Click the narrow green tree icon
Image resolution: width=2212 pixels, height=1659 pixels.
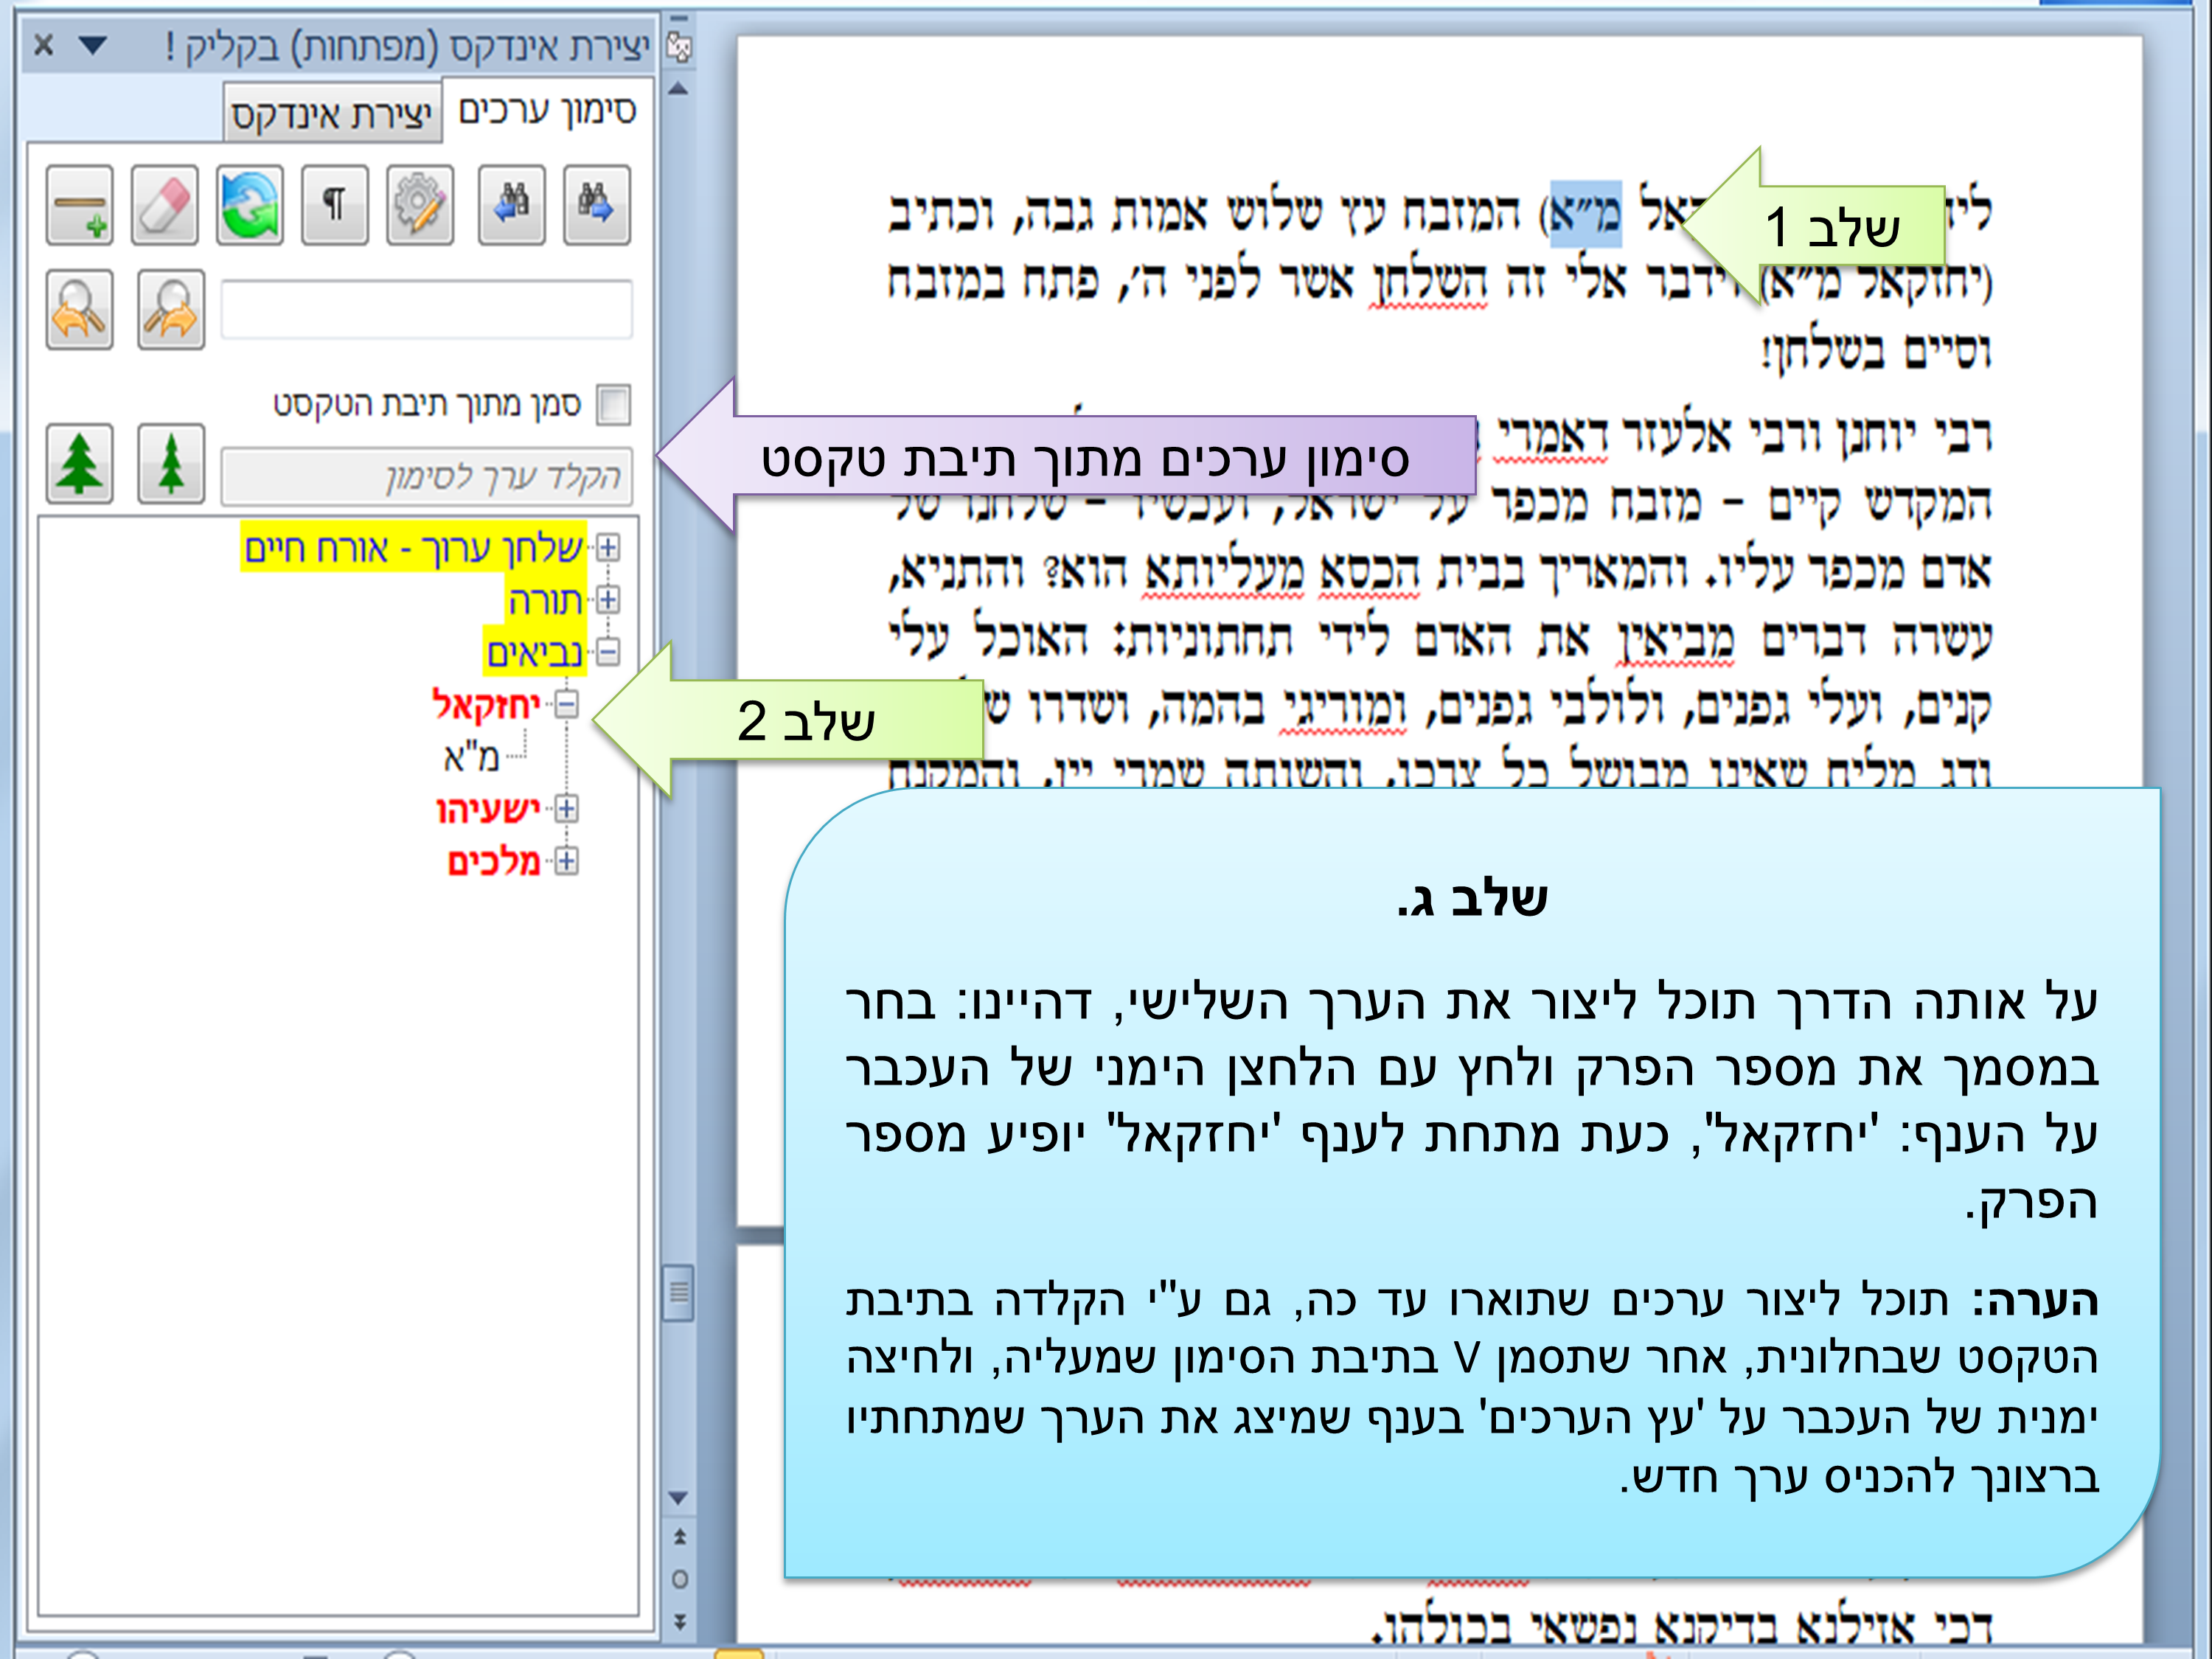170,463
